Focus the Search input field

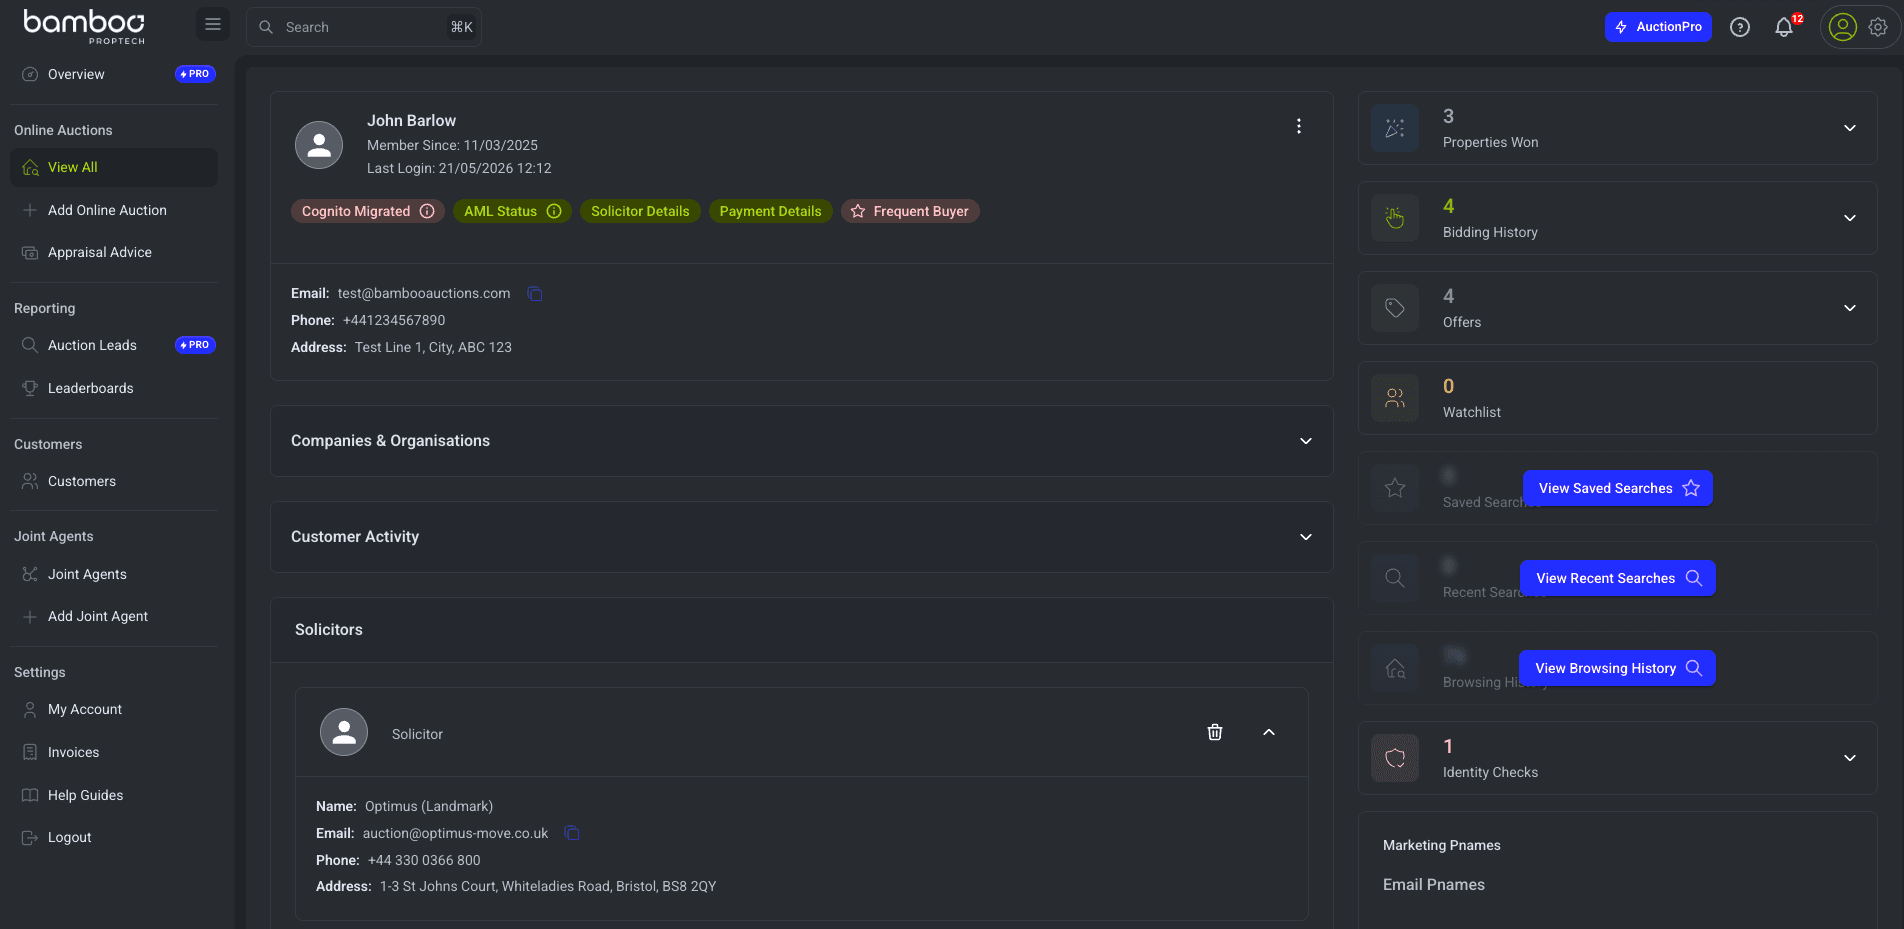click(364, 27)
